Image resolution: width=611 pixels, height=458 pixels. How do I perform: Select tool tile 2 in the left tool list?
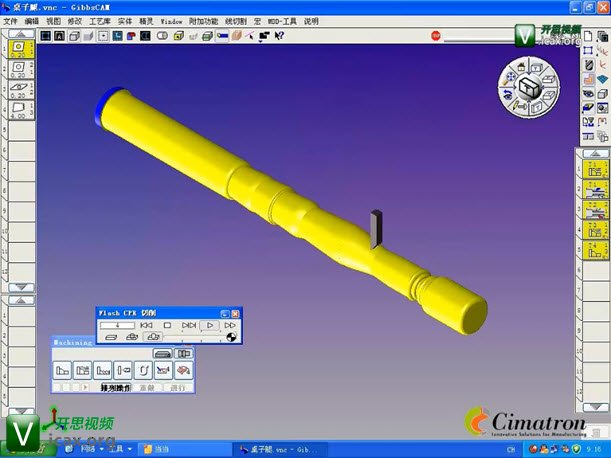click(x=21, y=69)
